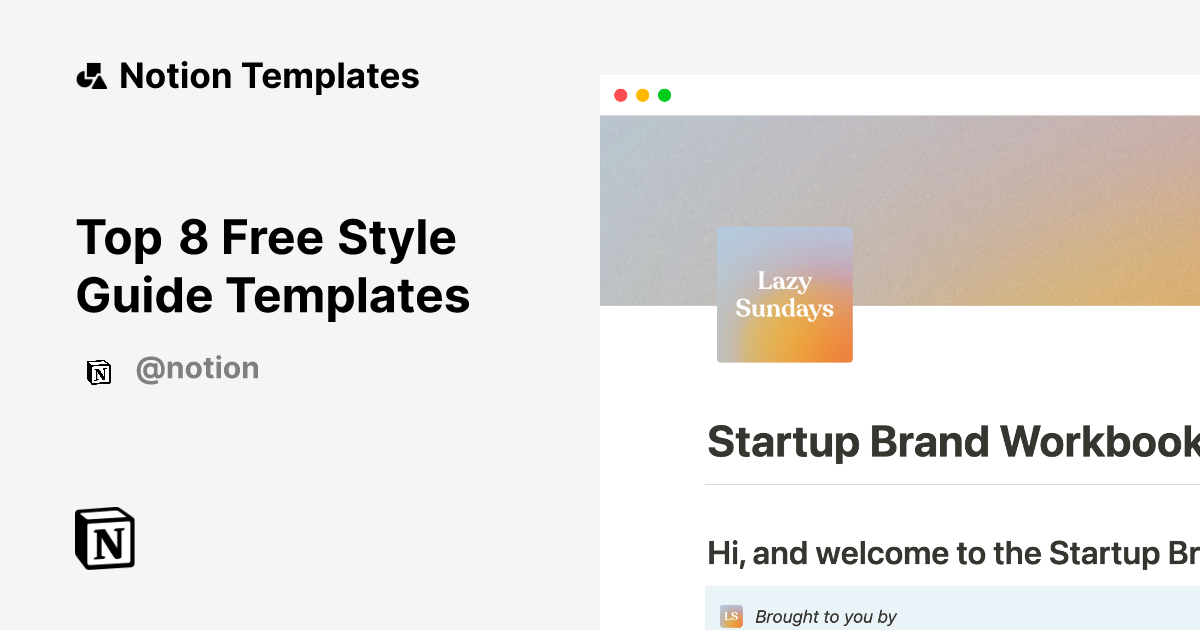The width and height of the screenshot is (1200, 630).
Task: Click the Lazy Sundays cover thumbnail
Action: click(x=785, y=294)
